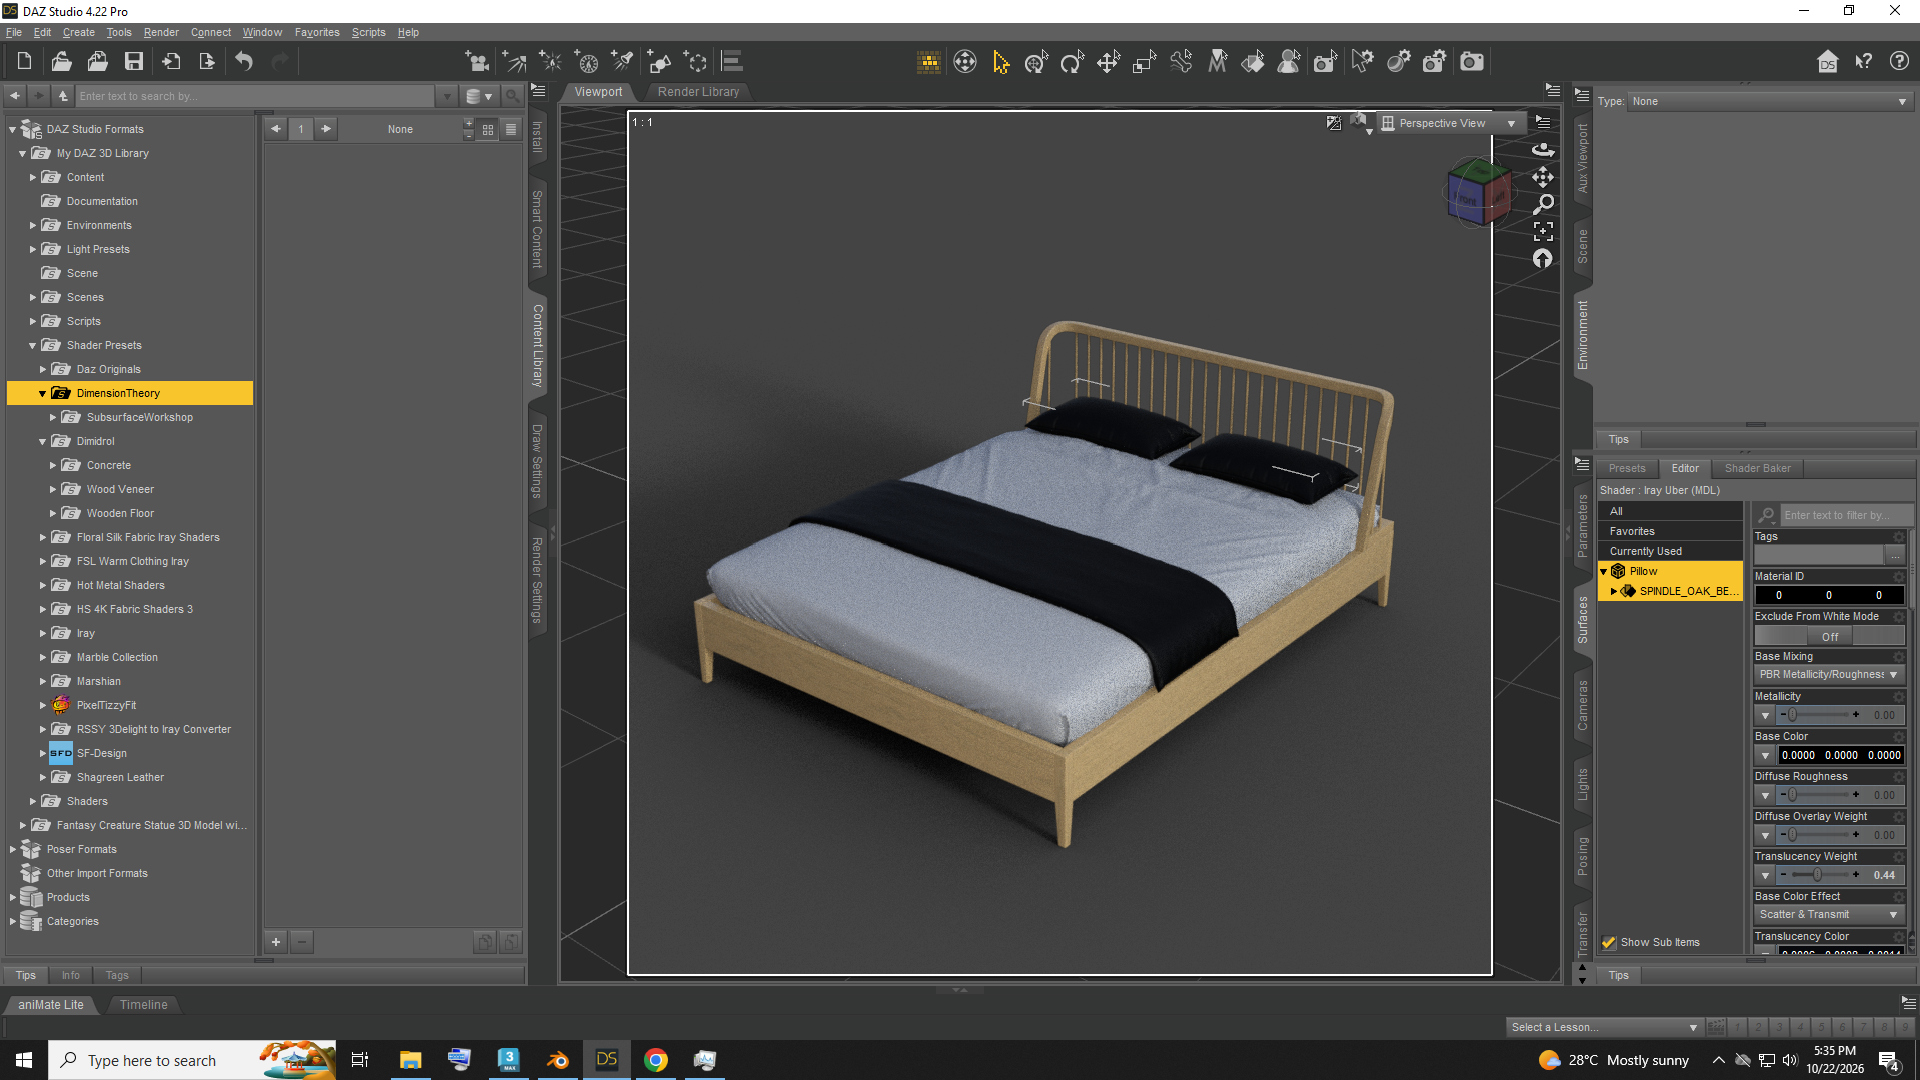Select the Wood Veneer folder
Viewport: 1920px width, 1080px height.
pos(120,490)
